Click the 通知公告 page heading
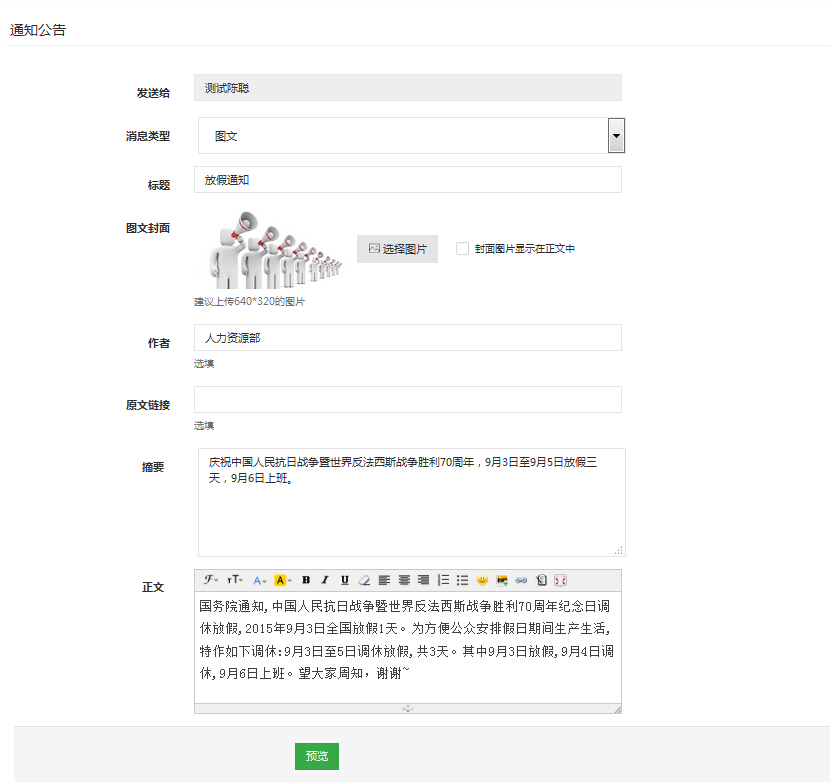The height and width of the screenshot is (782, 830). 38,30
